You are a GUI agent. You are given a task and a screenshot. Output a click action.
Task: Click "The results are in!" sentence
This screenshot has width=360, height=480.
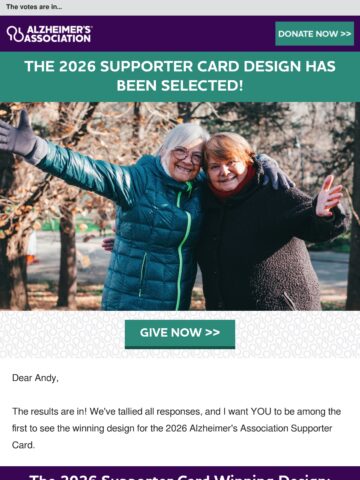click(49, 412)
